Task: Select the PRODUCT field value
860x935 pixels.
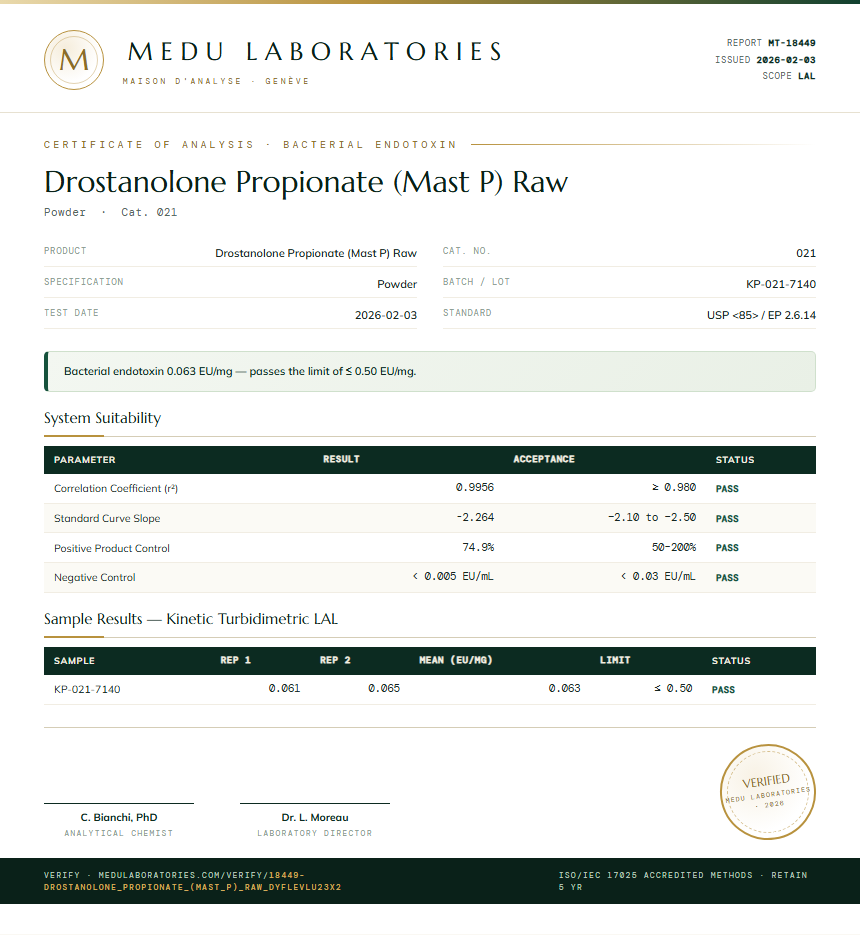Action: click(x=315, y=253)
